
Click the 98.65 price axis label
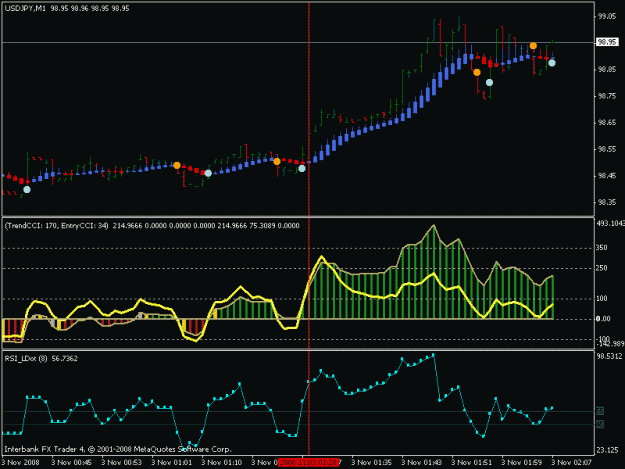tap(606, 123)
